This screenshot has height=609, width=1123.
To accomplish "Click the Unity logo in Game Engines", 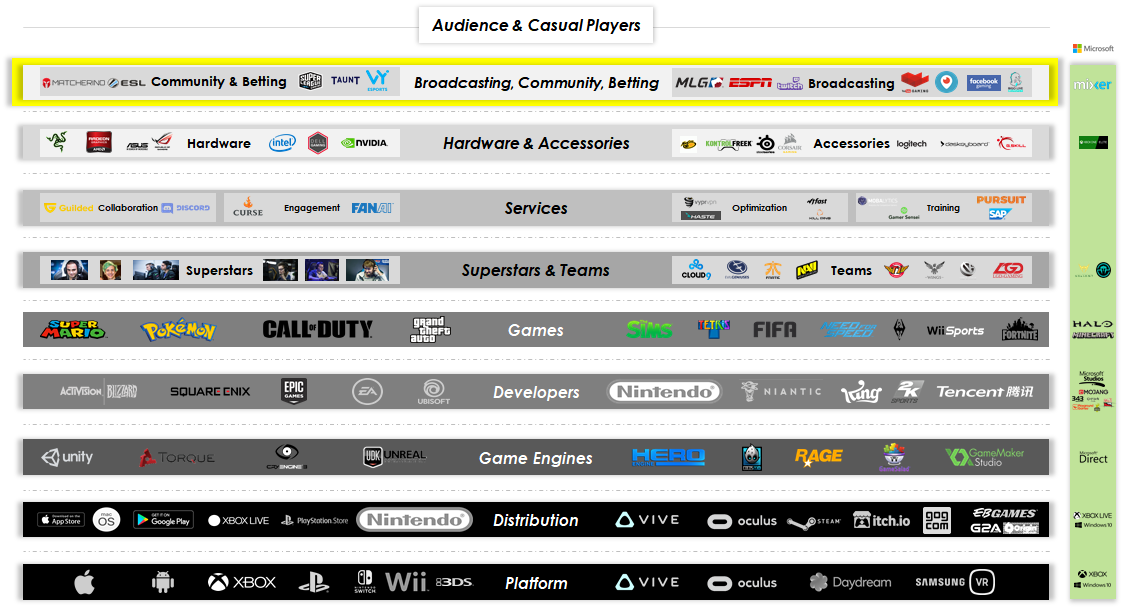I will pyautogui.click(x=67, y=457).
